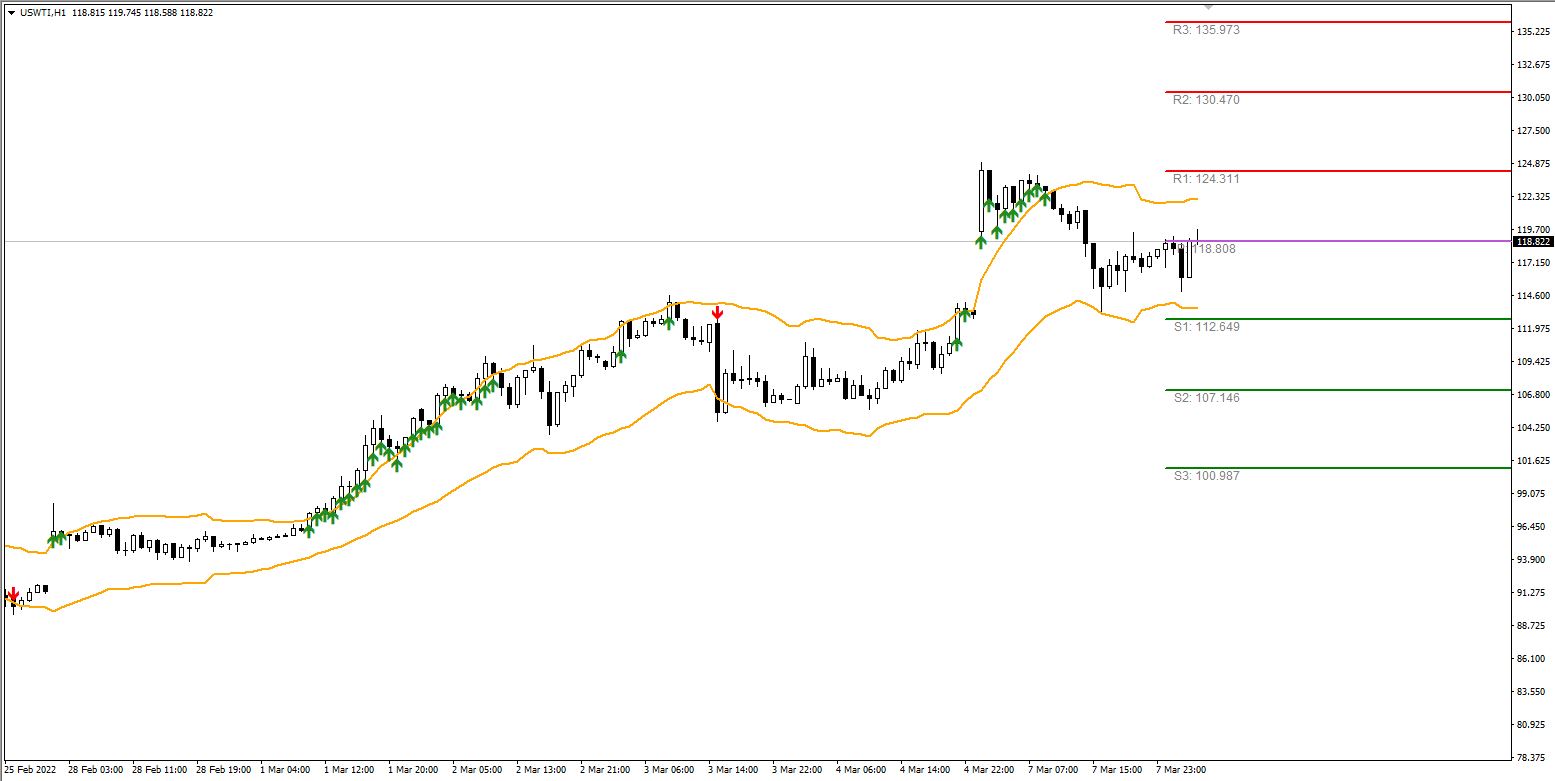The image size is (1555, 781).
Task: Select the purple pivot line at 118.808
Action: 1338,241
